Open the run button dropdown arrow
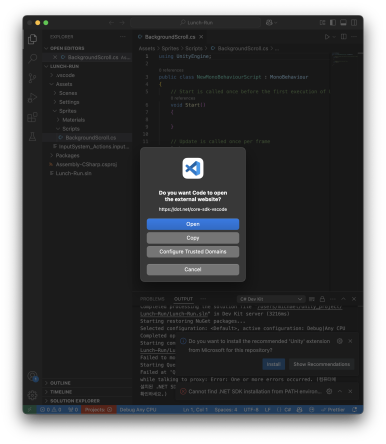 (334, 37)
